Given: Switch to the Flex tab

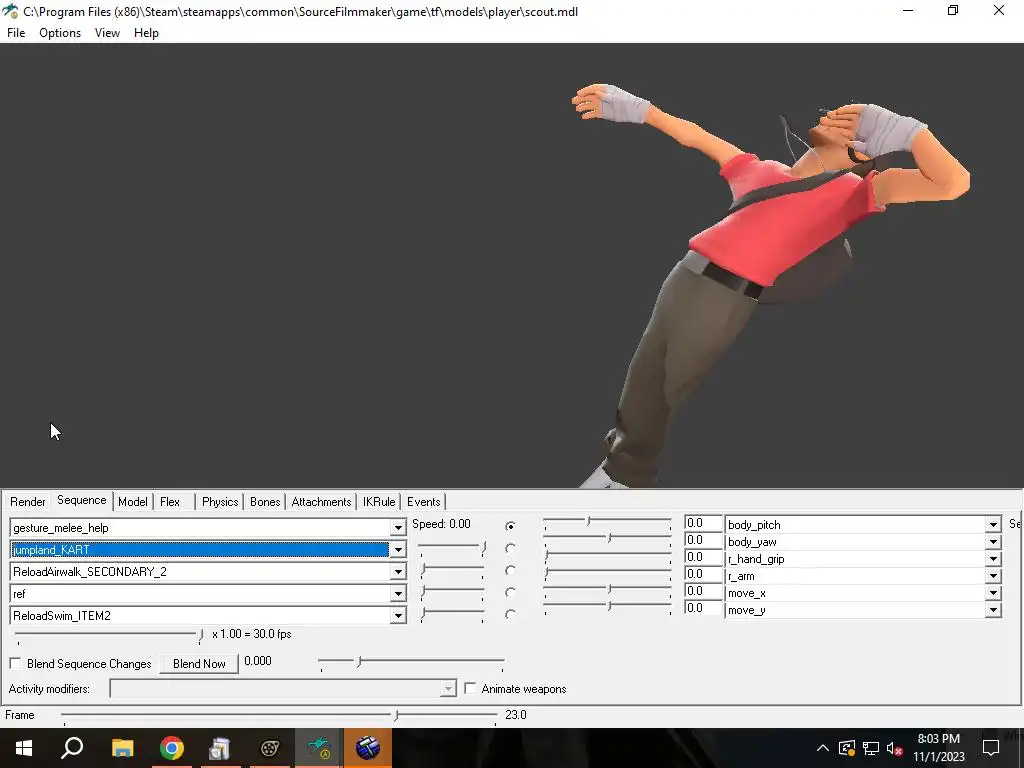Looking at the screenshot, I should click(170, 502).
